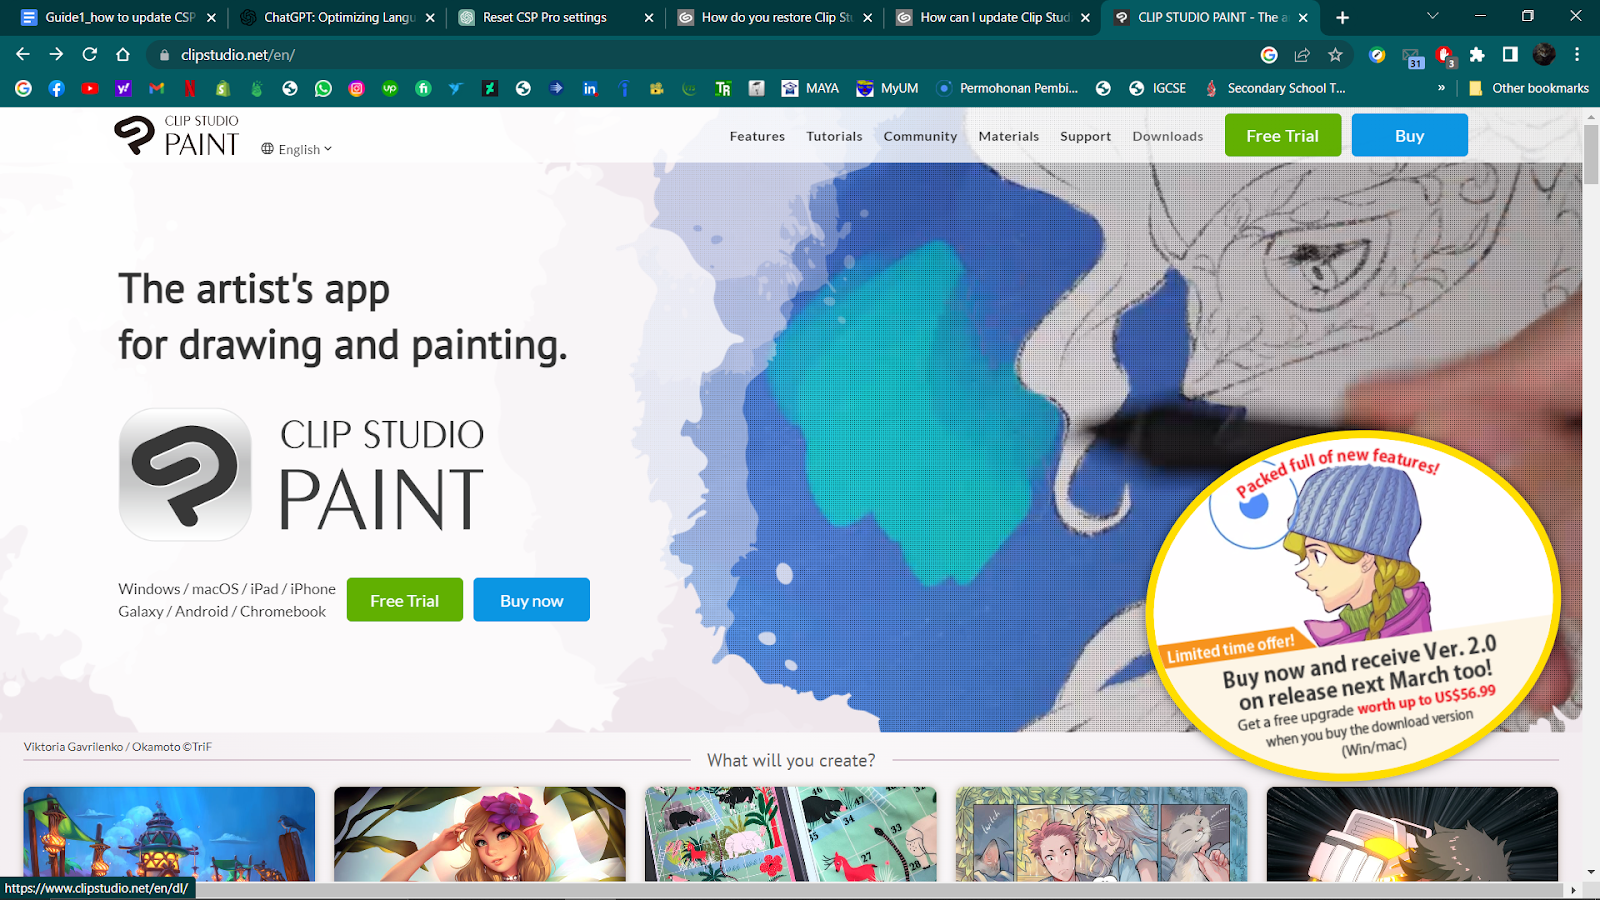1600x900 pixels.
Task: Open the Instagram bookmark
Action: [x=356, y=88]
